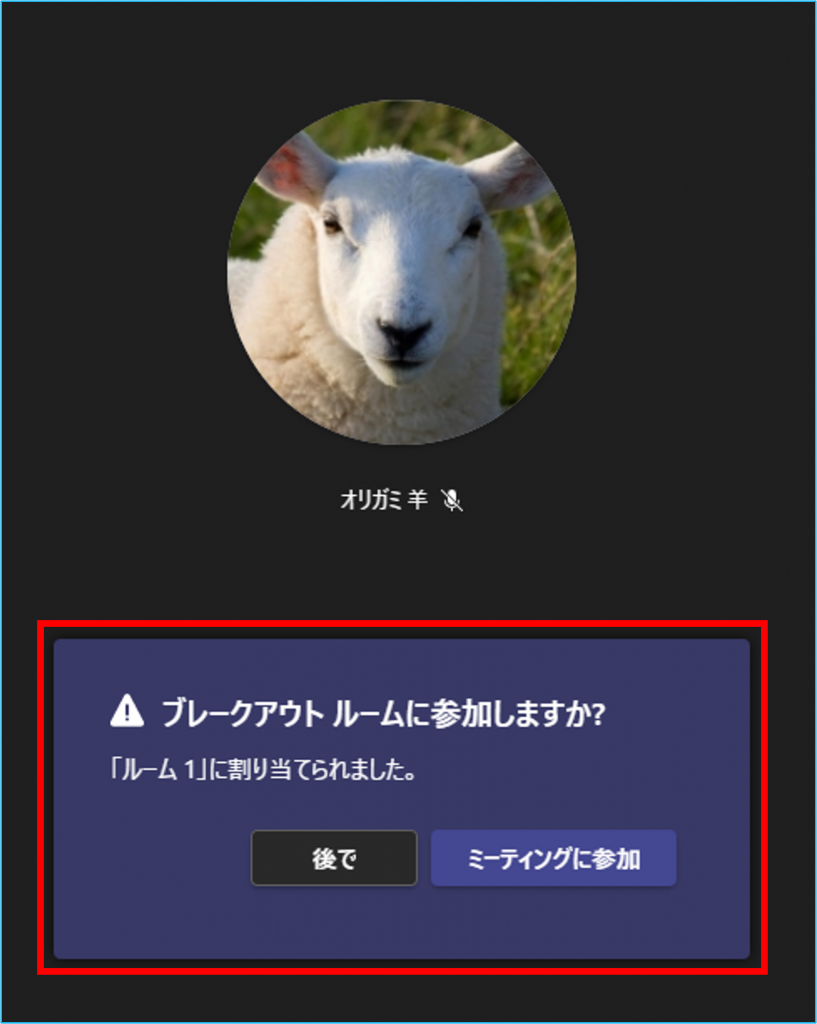Click the 「ルーム 1」に割り当てられました message text
Image resolution: width=817 pixels, height=1024 pixels.
click(263, 771)
